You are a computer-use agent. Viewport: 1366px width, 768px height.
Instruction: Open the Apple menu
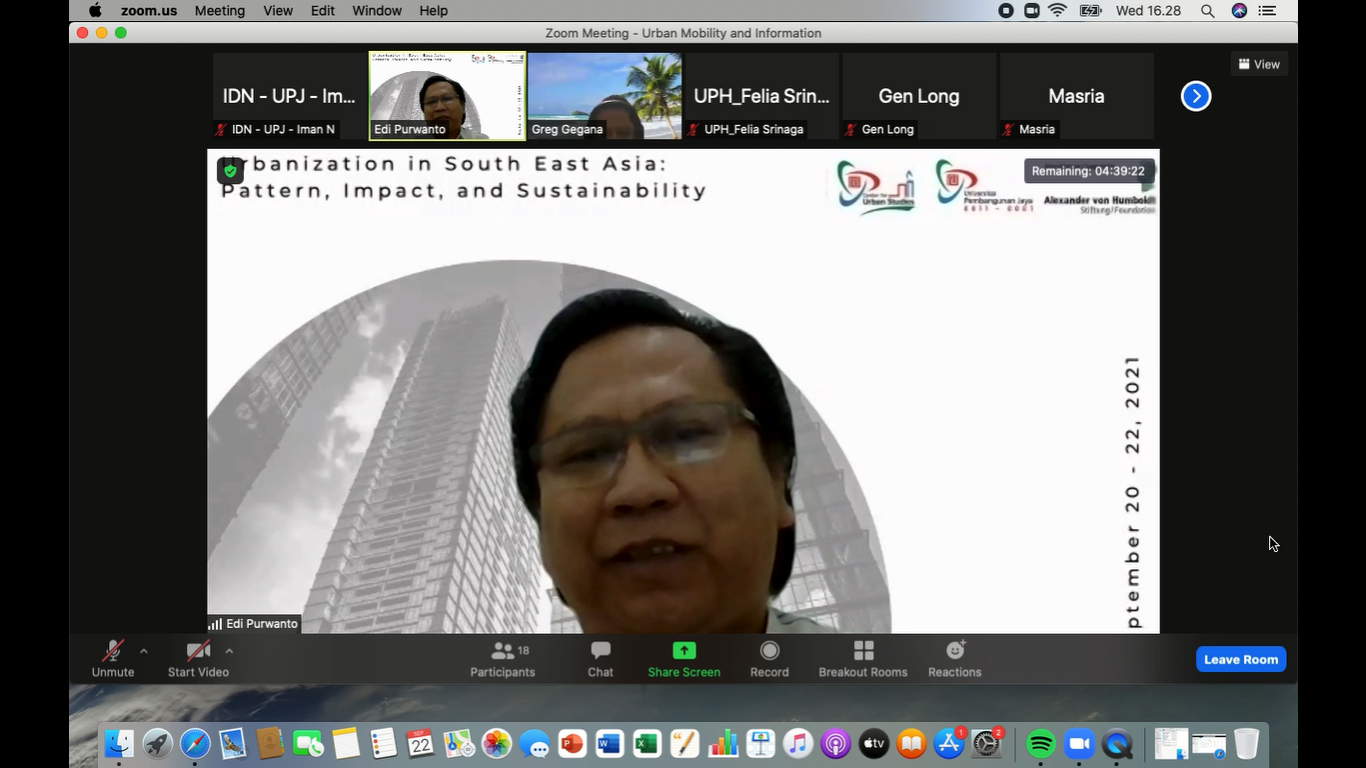click(95, 10)
